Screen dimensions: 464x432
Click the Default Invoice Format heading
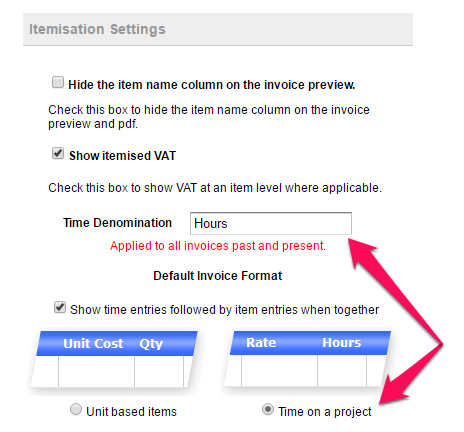[218, 276]
